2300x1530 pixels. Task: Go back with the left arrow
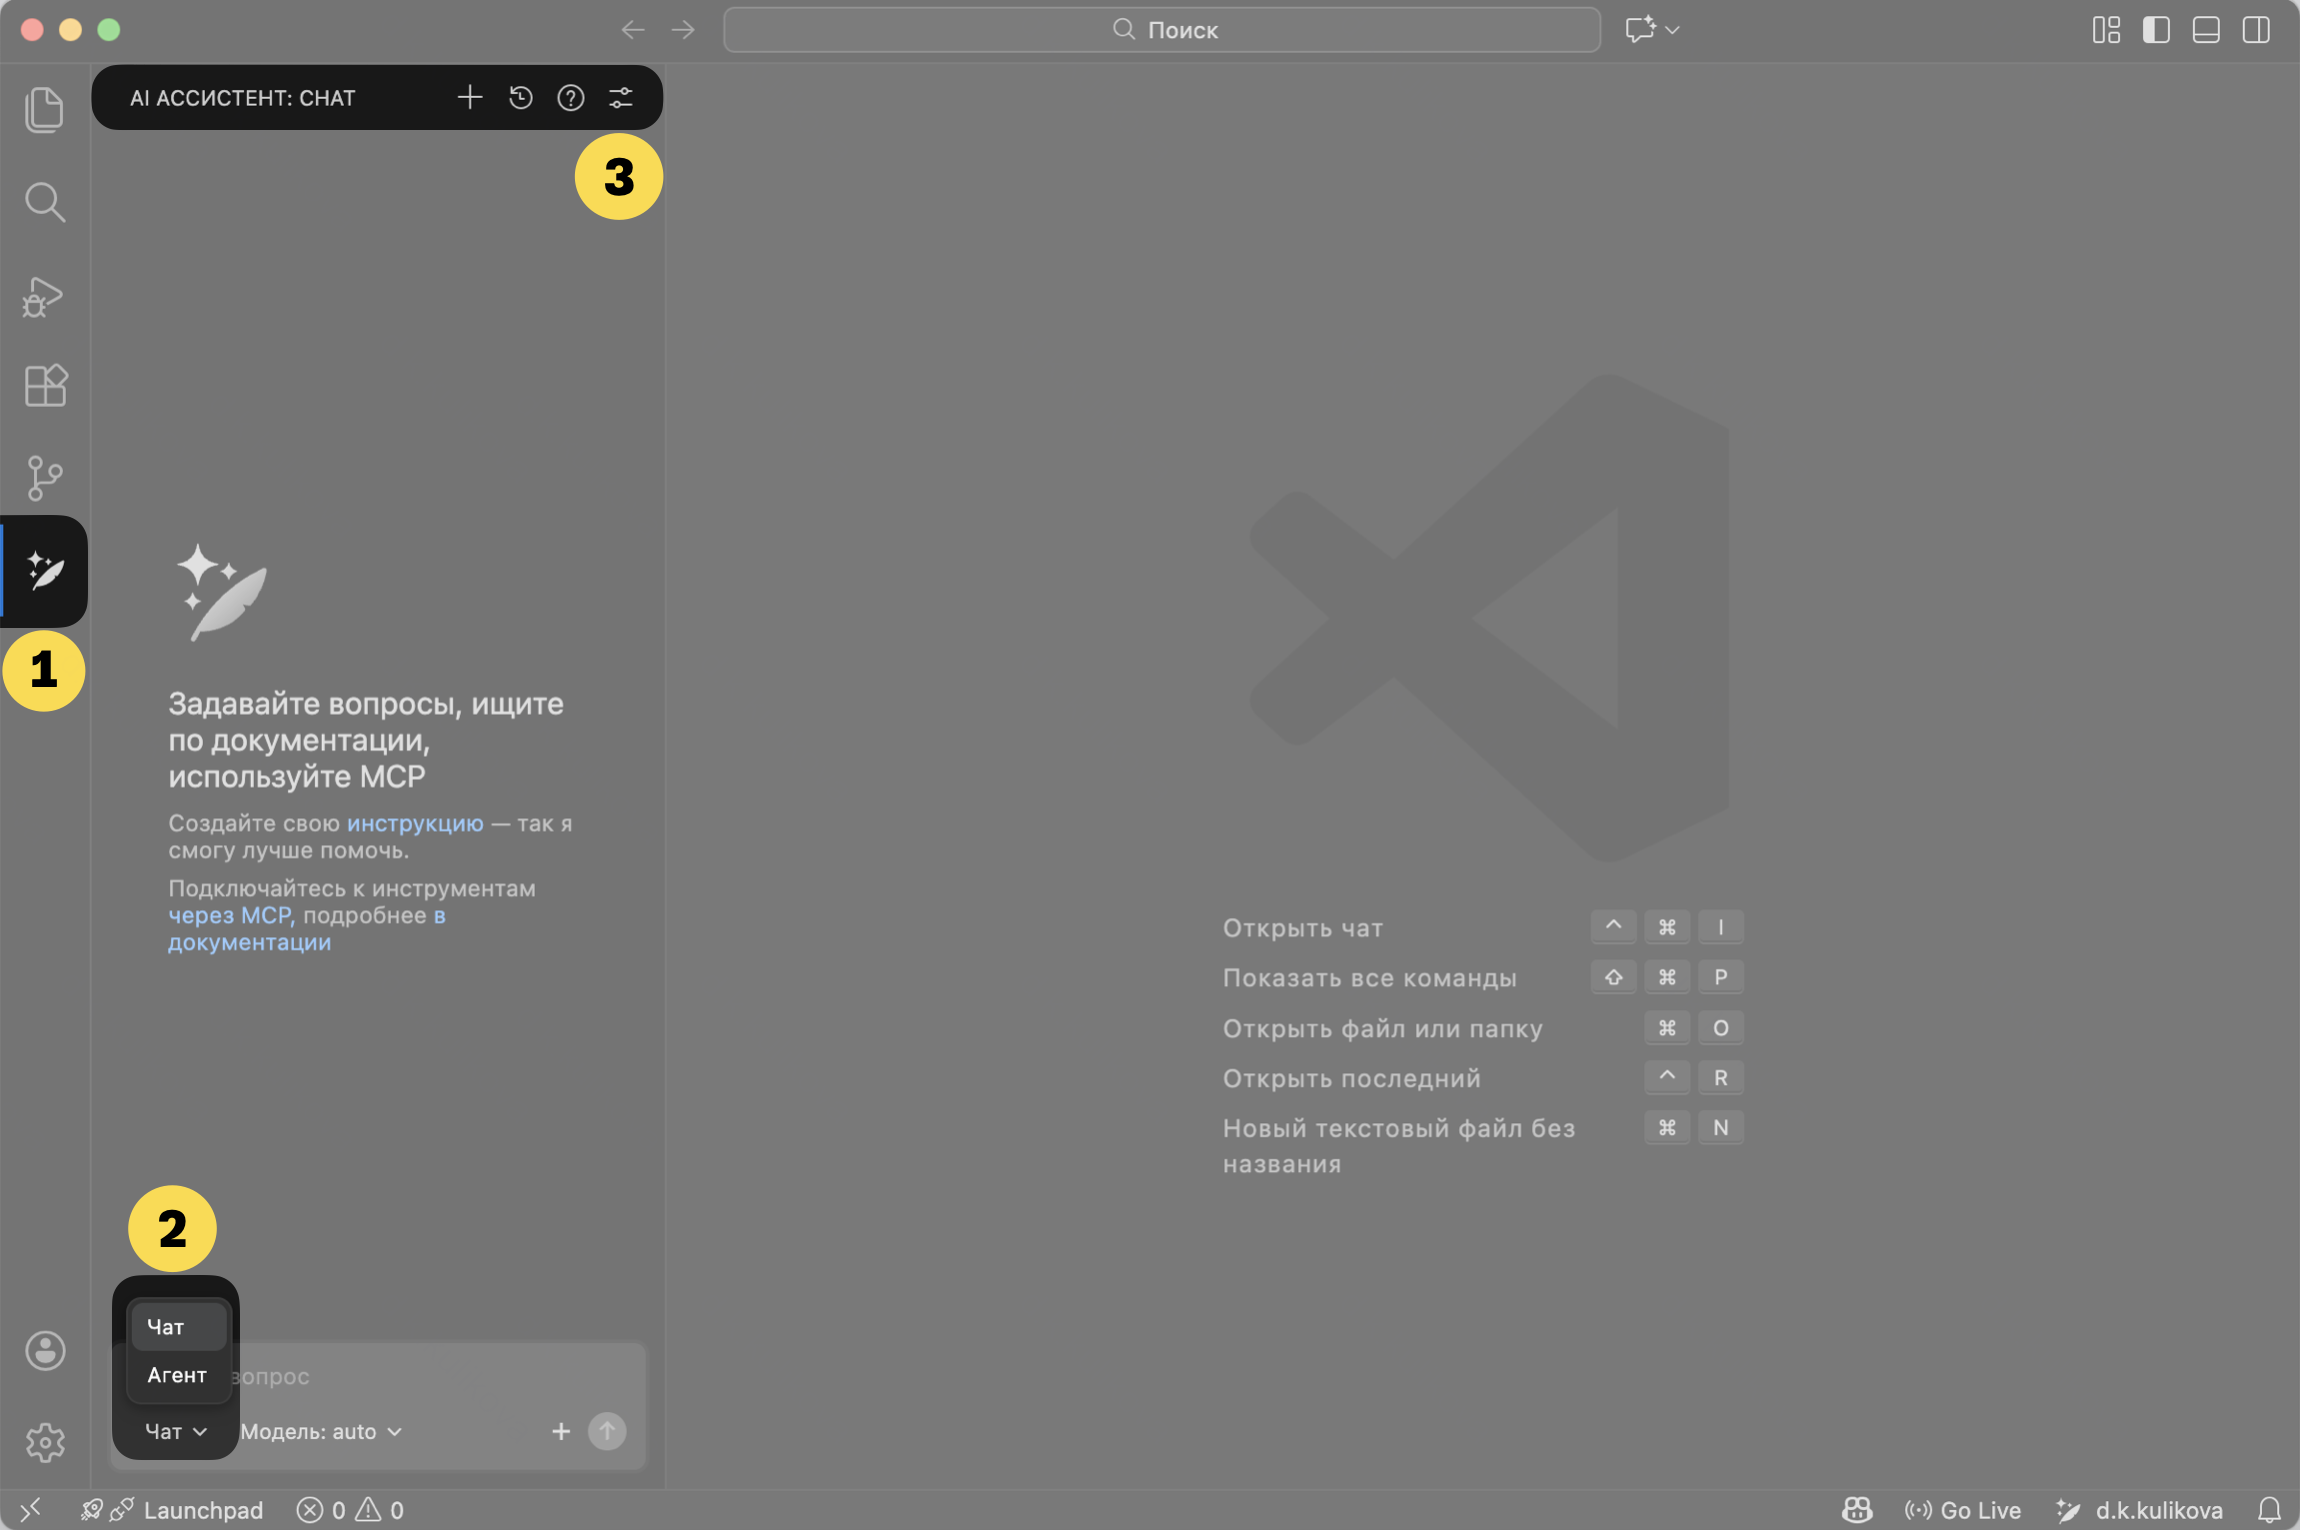[x=632, y=30]
